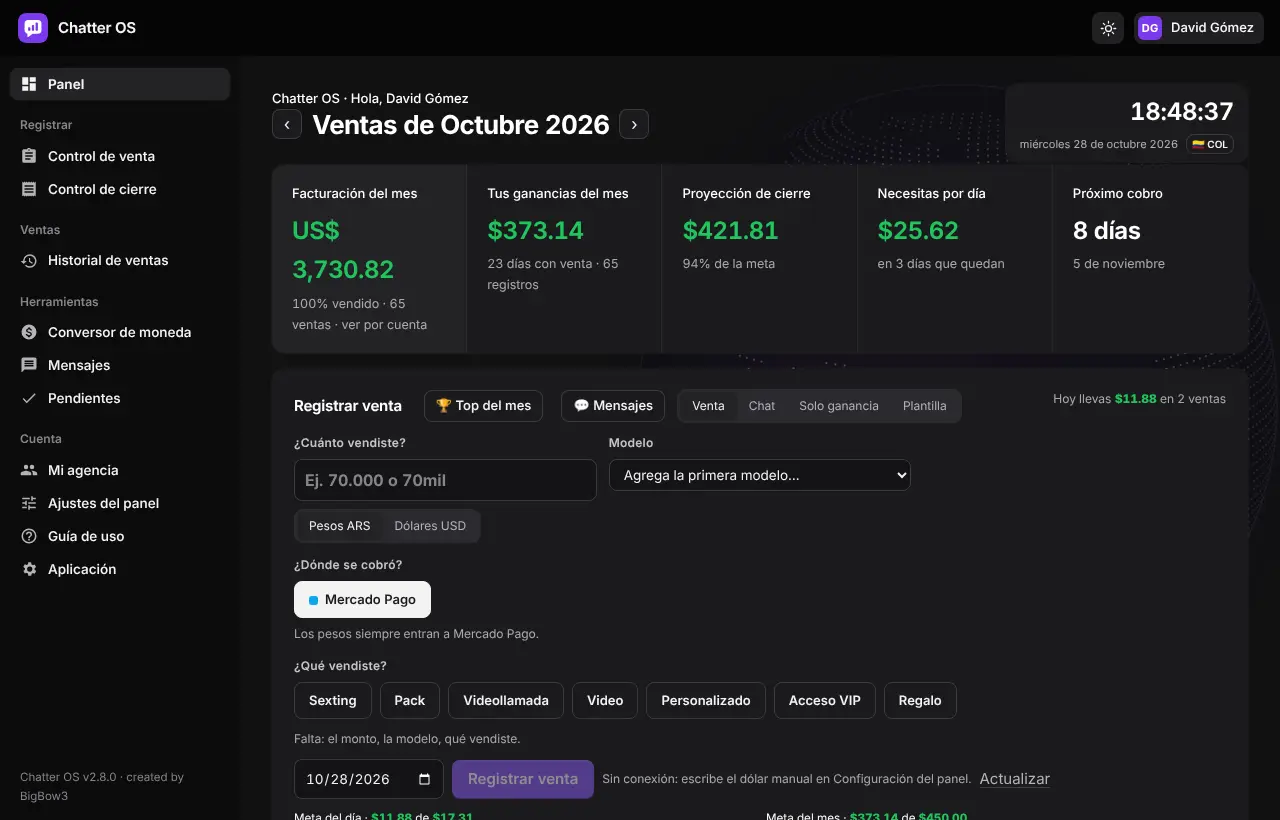The height and width of the screenshot is (820, 1280).
Task: Click the DG avatar badge
Action: coord(1150,28)
